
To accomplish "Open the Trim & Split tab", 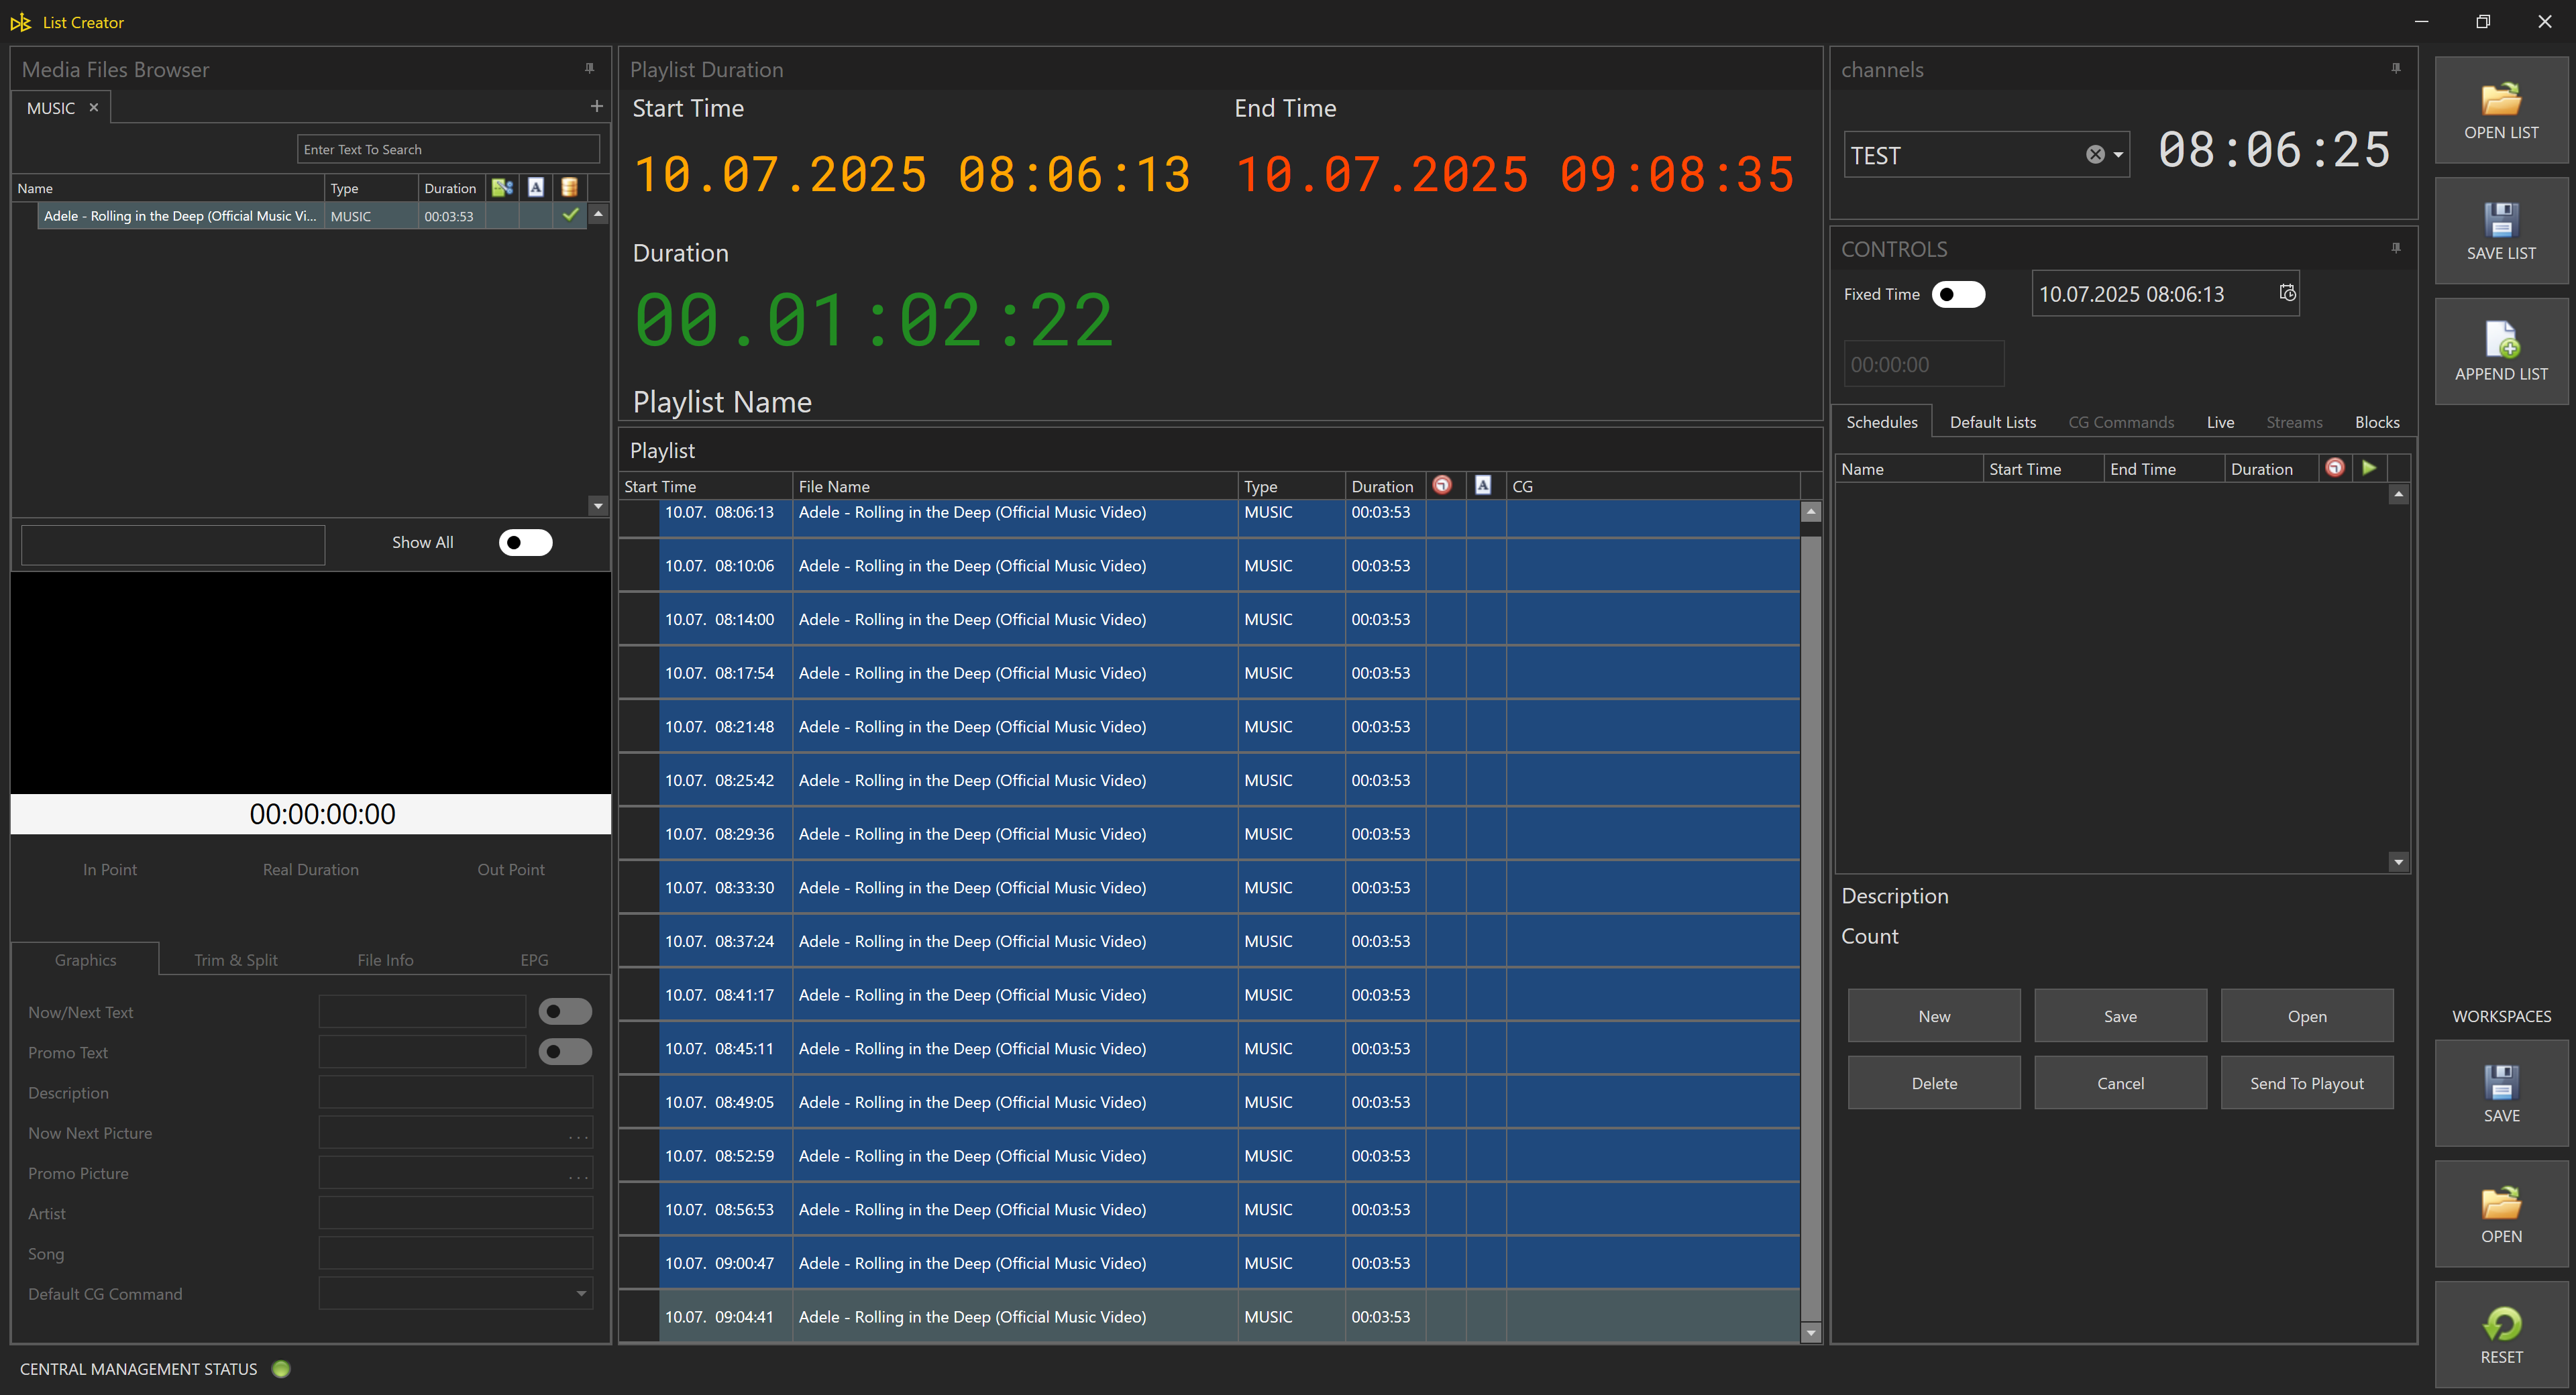I will (235, 960).
